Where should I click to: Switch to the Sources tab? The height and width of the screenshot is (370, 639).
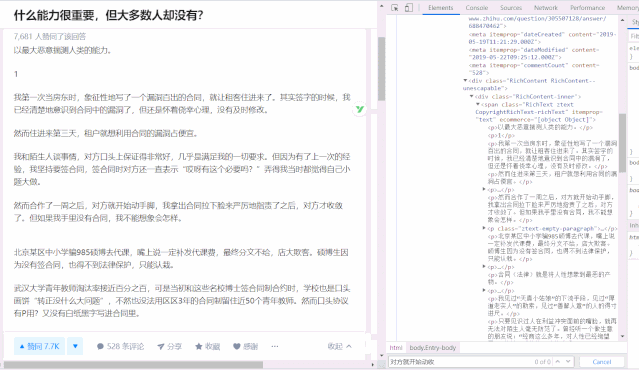point(511,8)
